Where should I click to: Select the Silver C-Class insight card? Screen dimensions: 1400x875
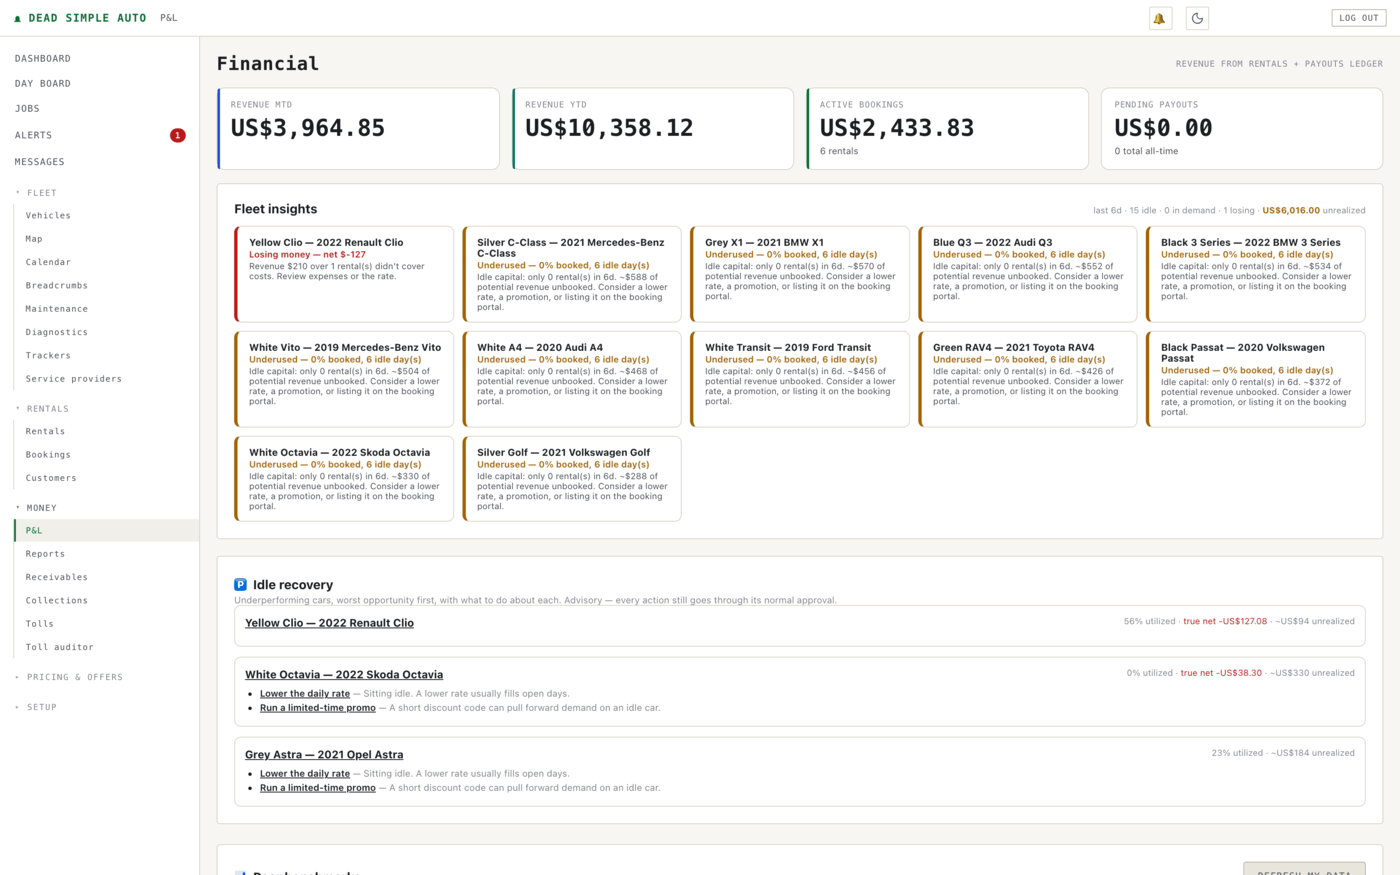pyautogui.click(x=572, y=274)
